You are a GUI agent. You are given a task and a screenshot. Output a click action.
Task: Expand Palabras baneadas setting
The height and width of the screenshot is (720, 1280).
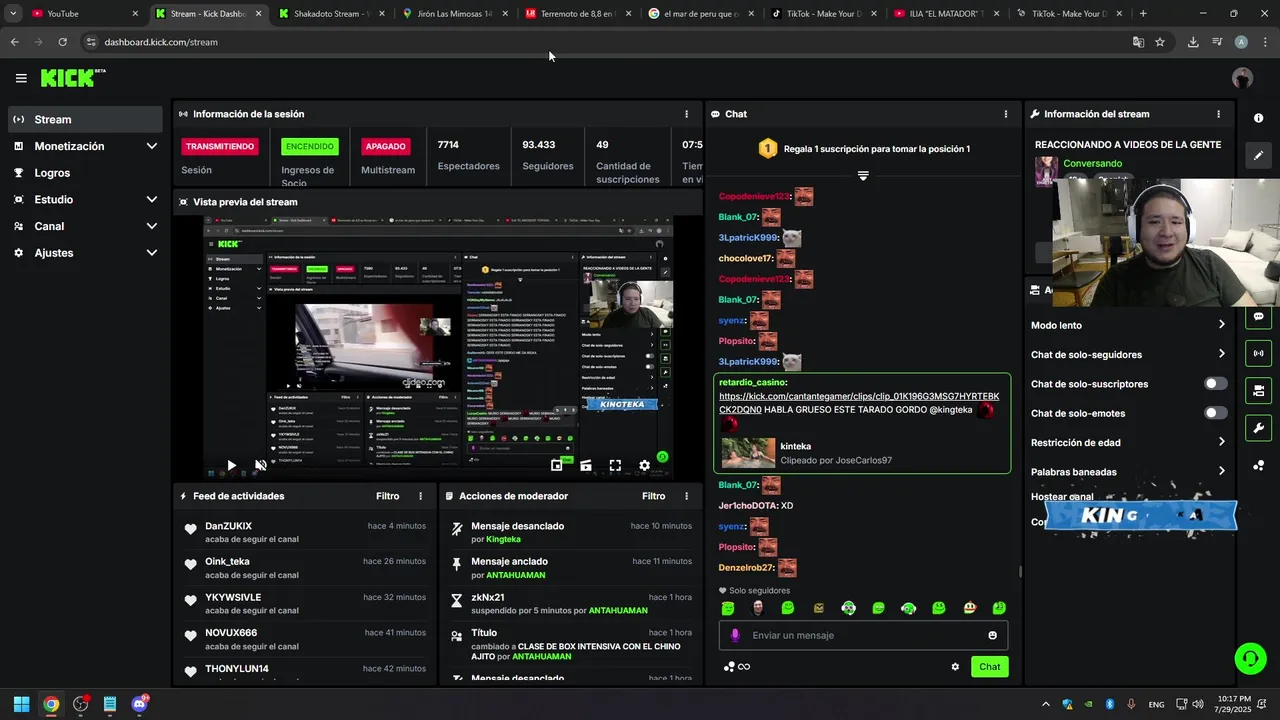(x=1128, y=471)
